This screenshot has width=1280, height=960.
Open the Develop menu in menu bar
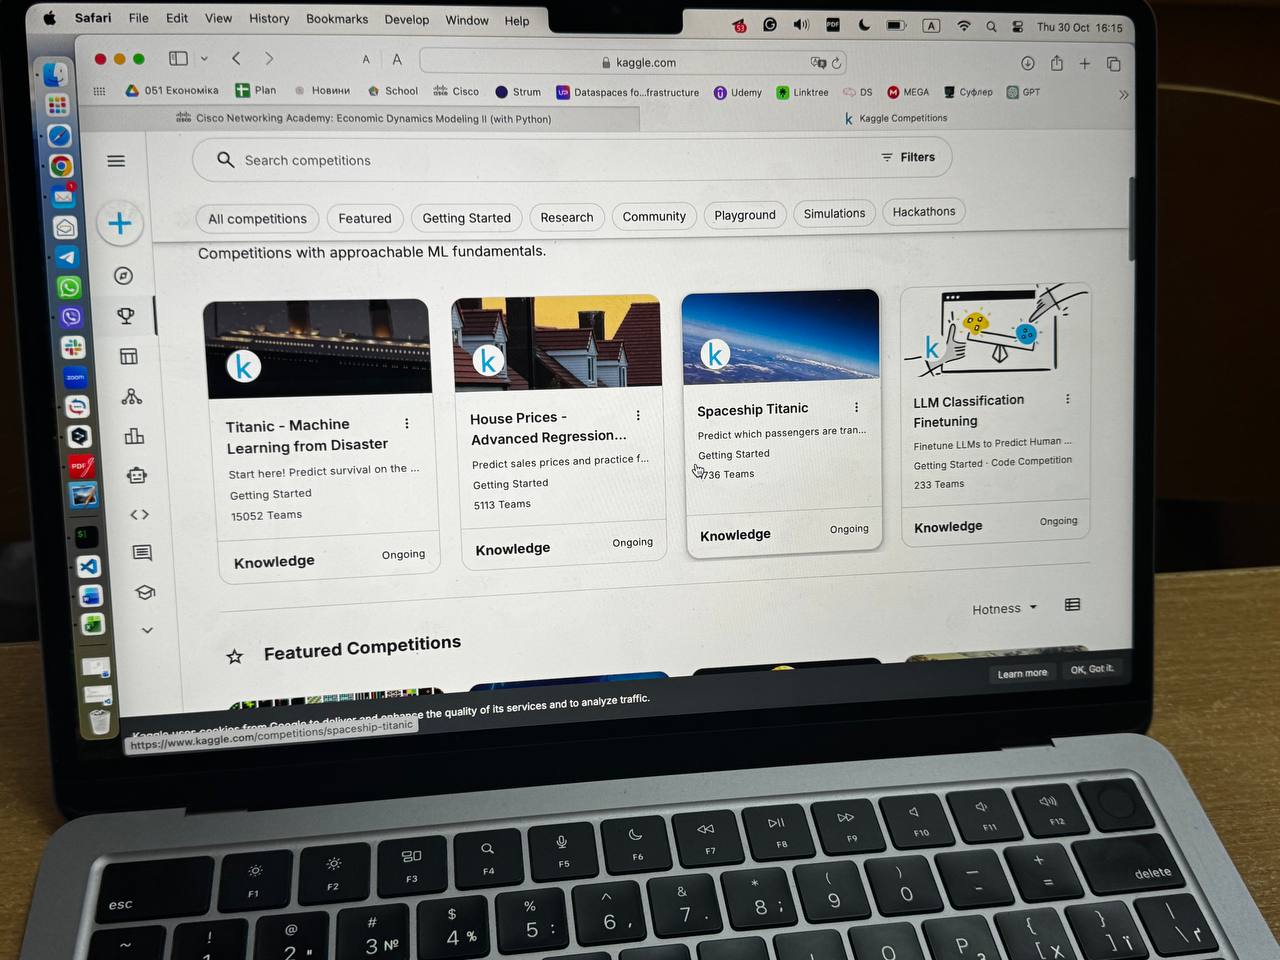407,19
